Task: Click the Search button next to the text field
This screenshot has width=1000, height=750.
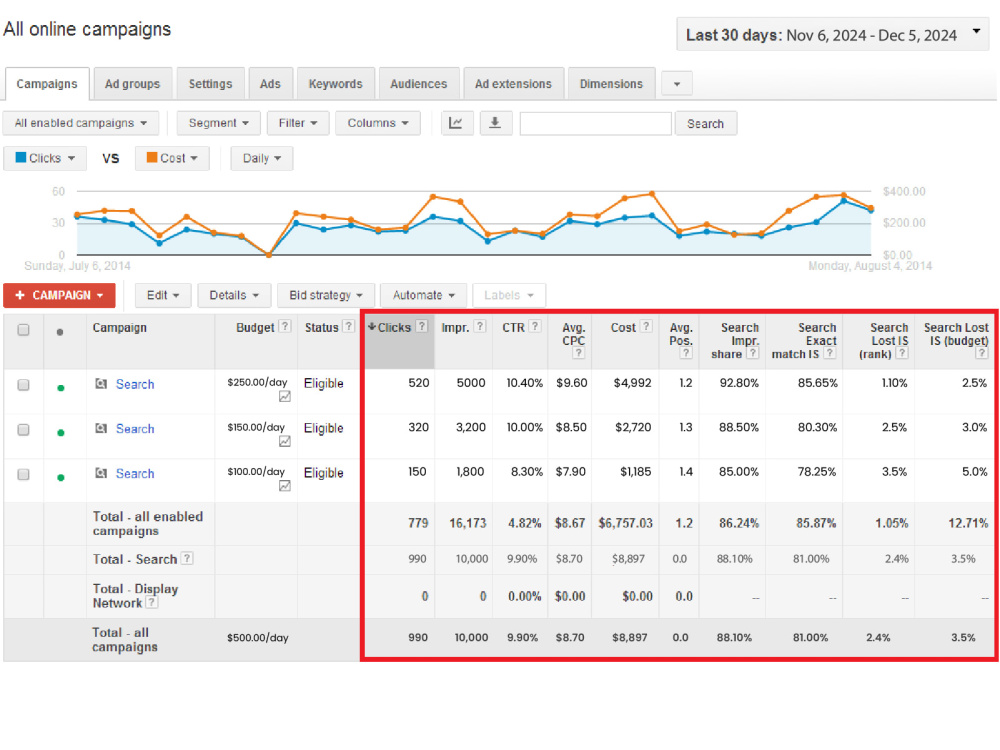Action: 705,124
